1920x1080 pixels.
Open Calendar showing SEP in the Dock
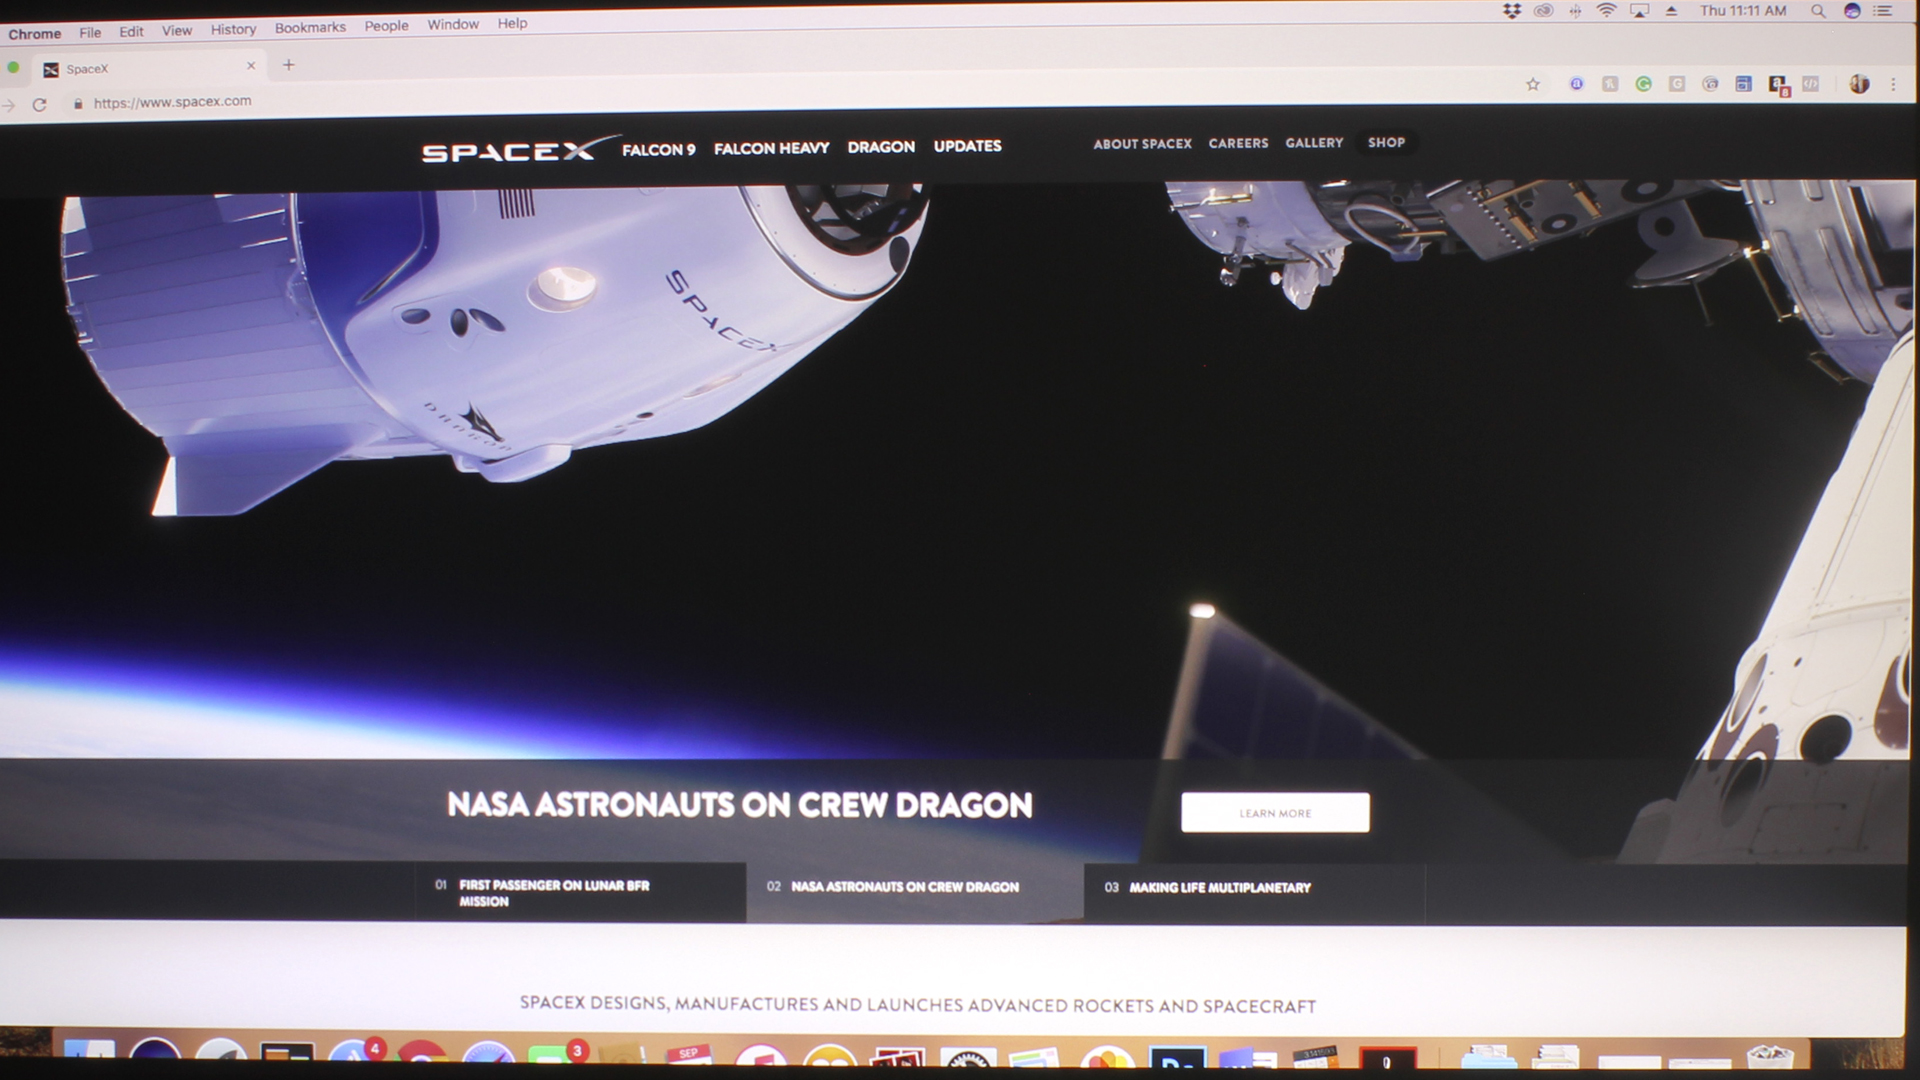click(x=690, y=1058)
